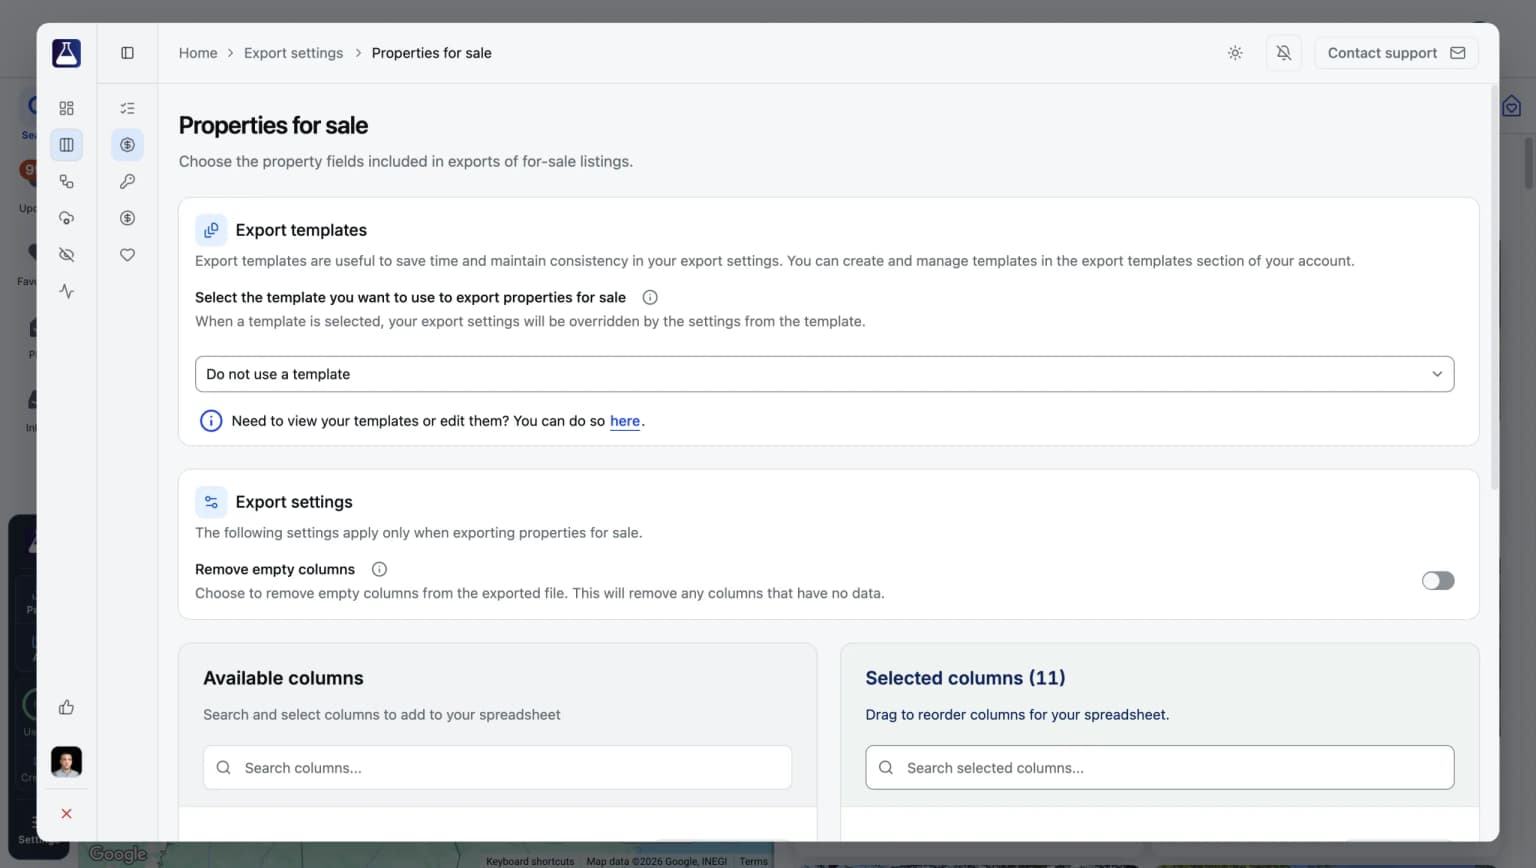Focus the Search columns input
The image size is (1536, 868).
pos(497,768)
